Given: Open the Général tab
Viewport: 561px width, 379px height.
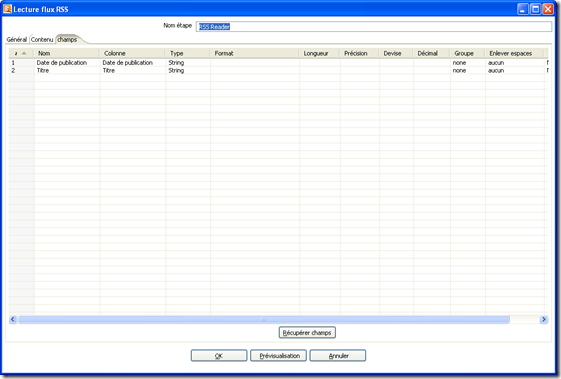Looking at the screenshot, I should coord(16,39).
